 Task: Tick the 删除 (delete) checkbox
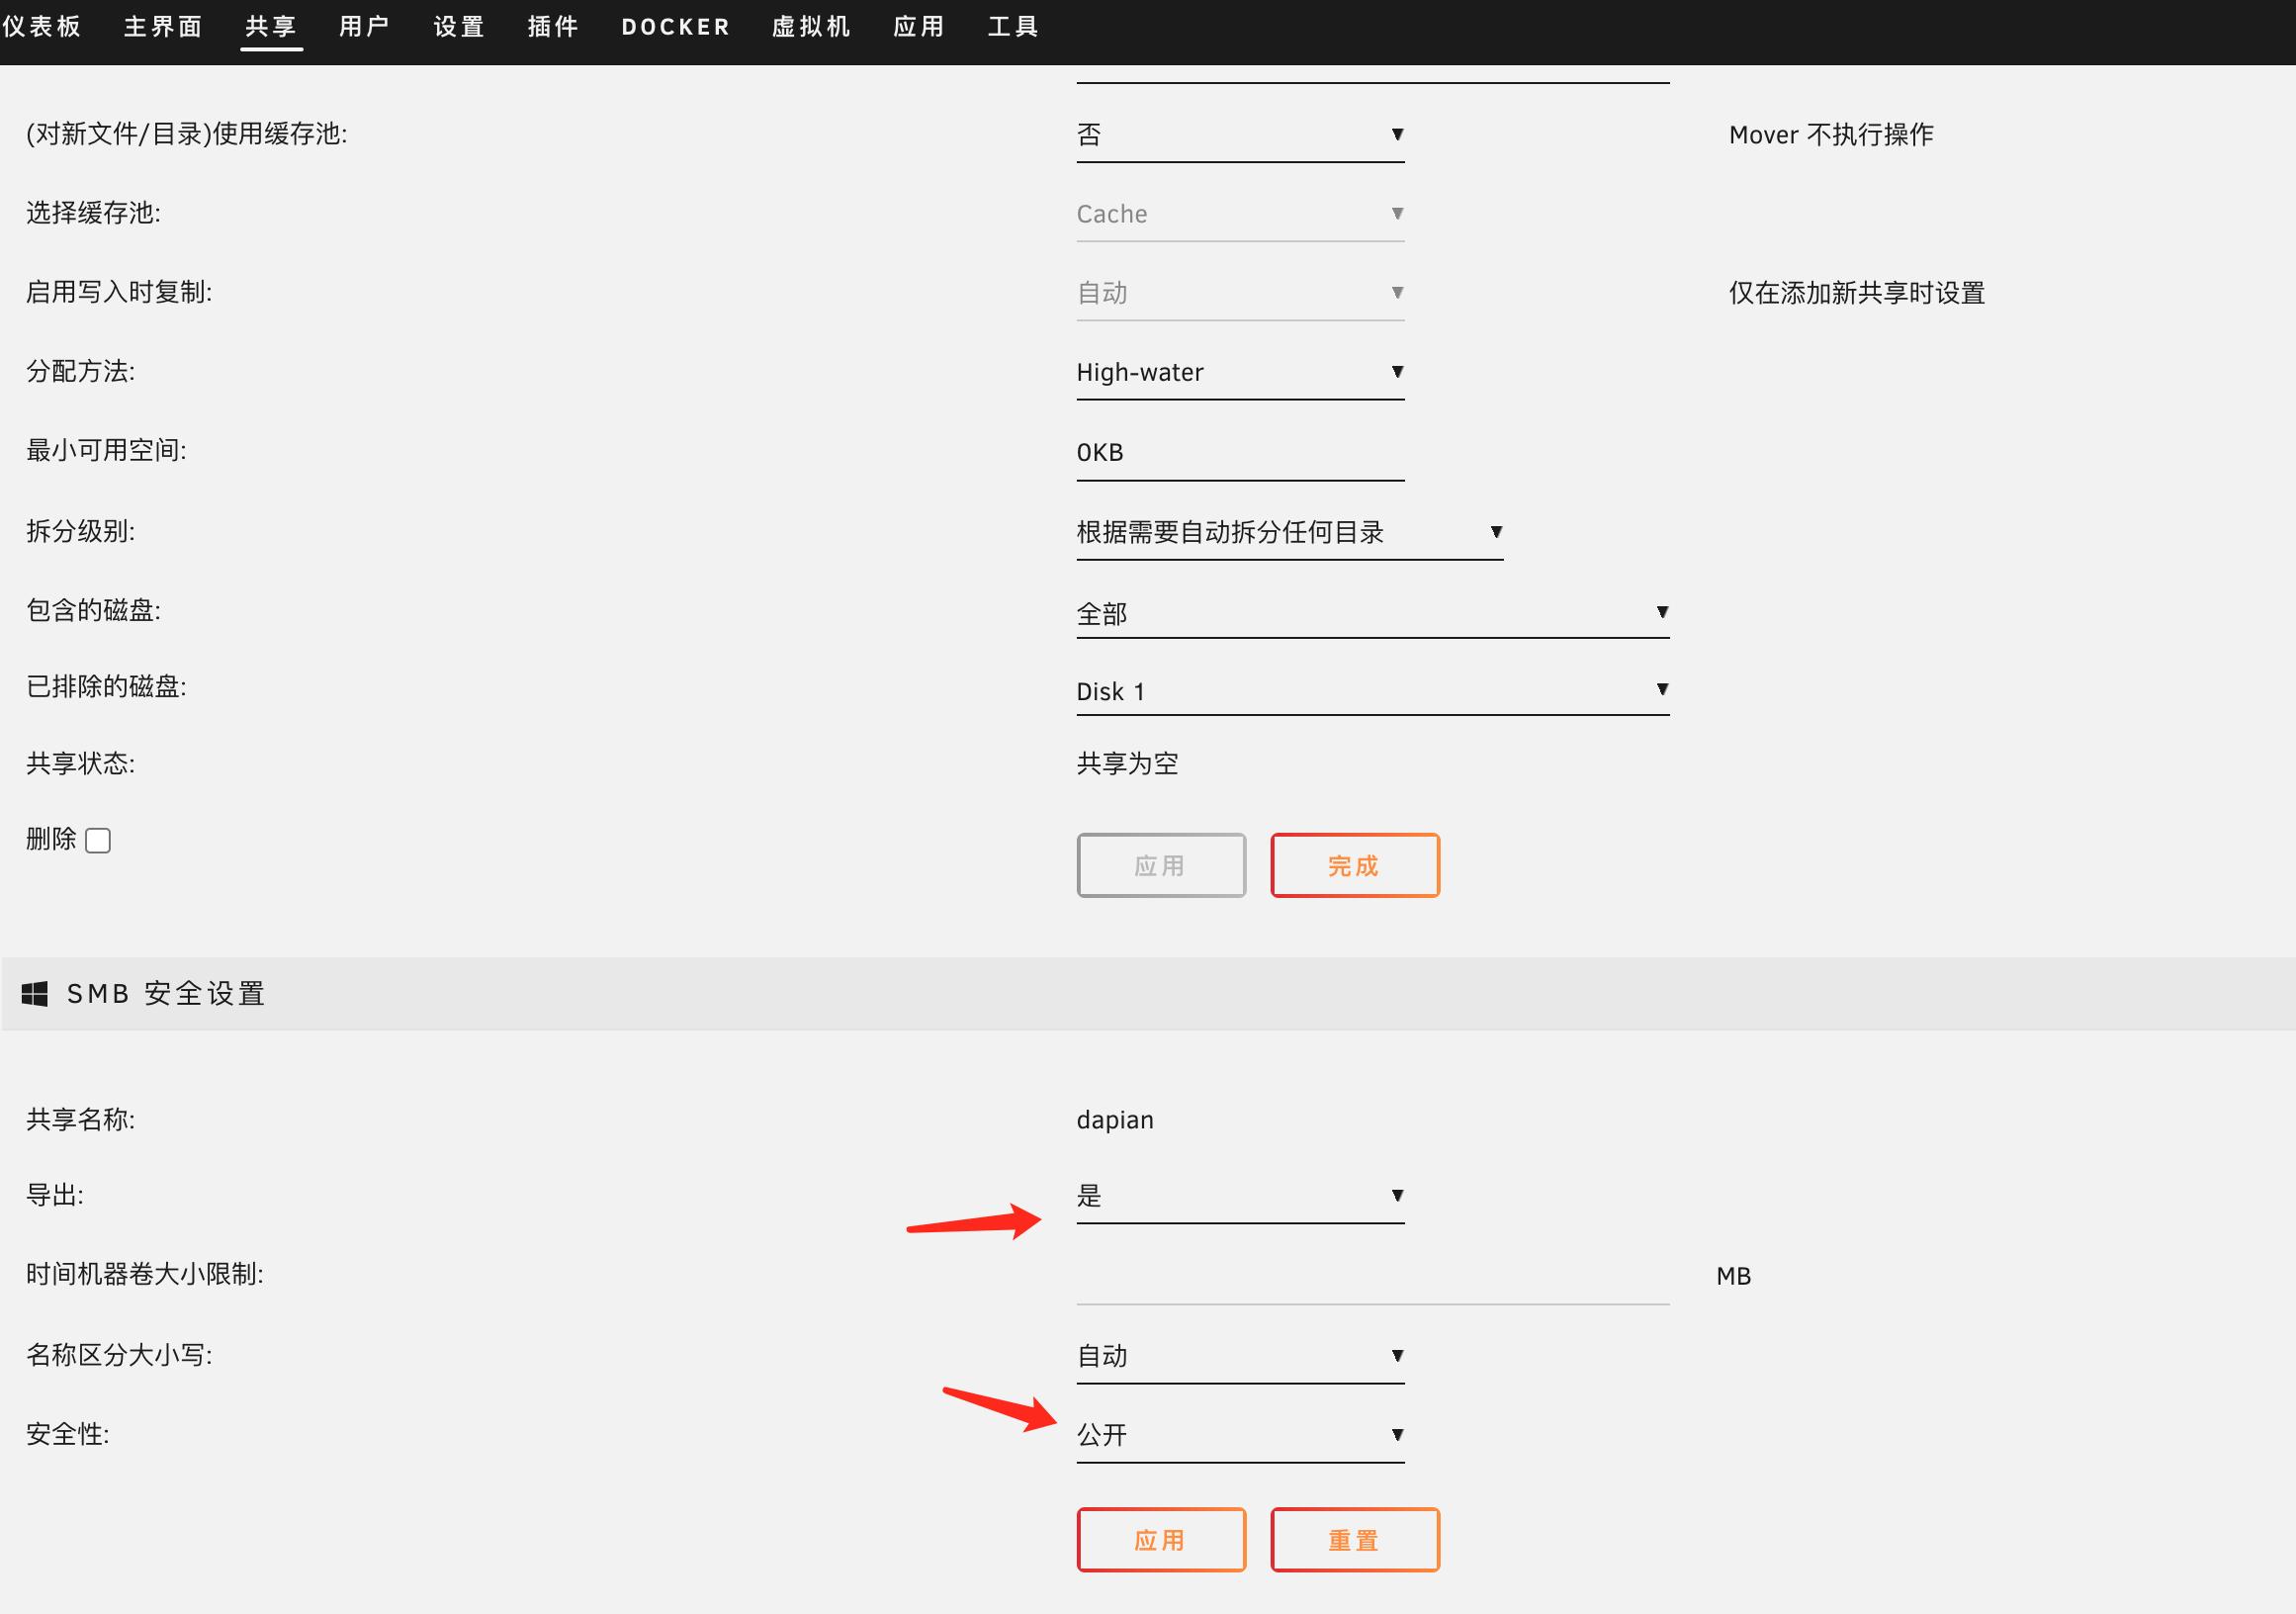(x=98, y=840)
